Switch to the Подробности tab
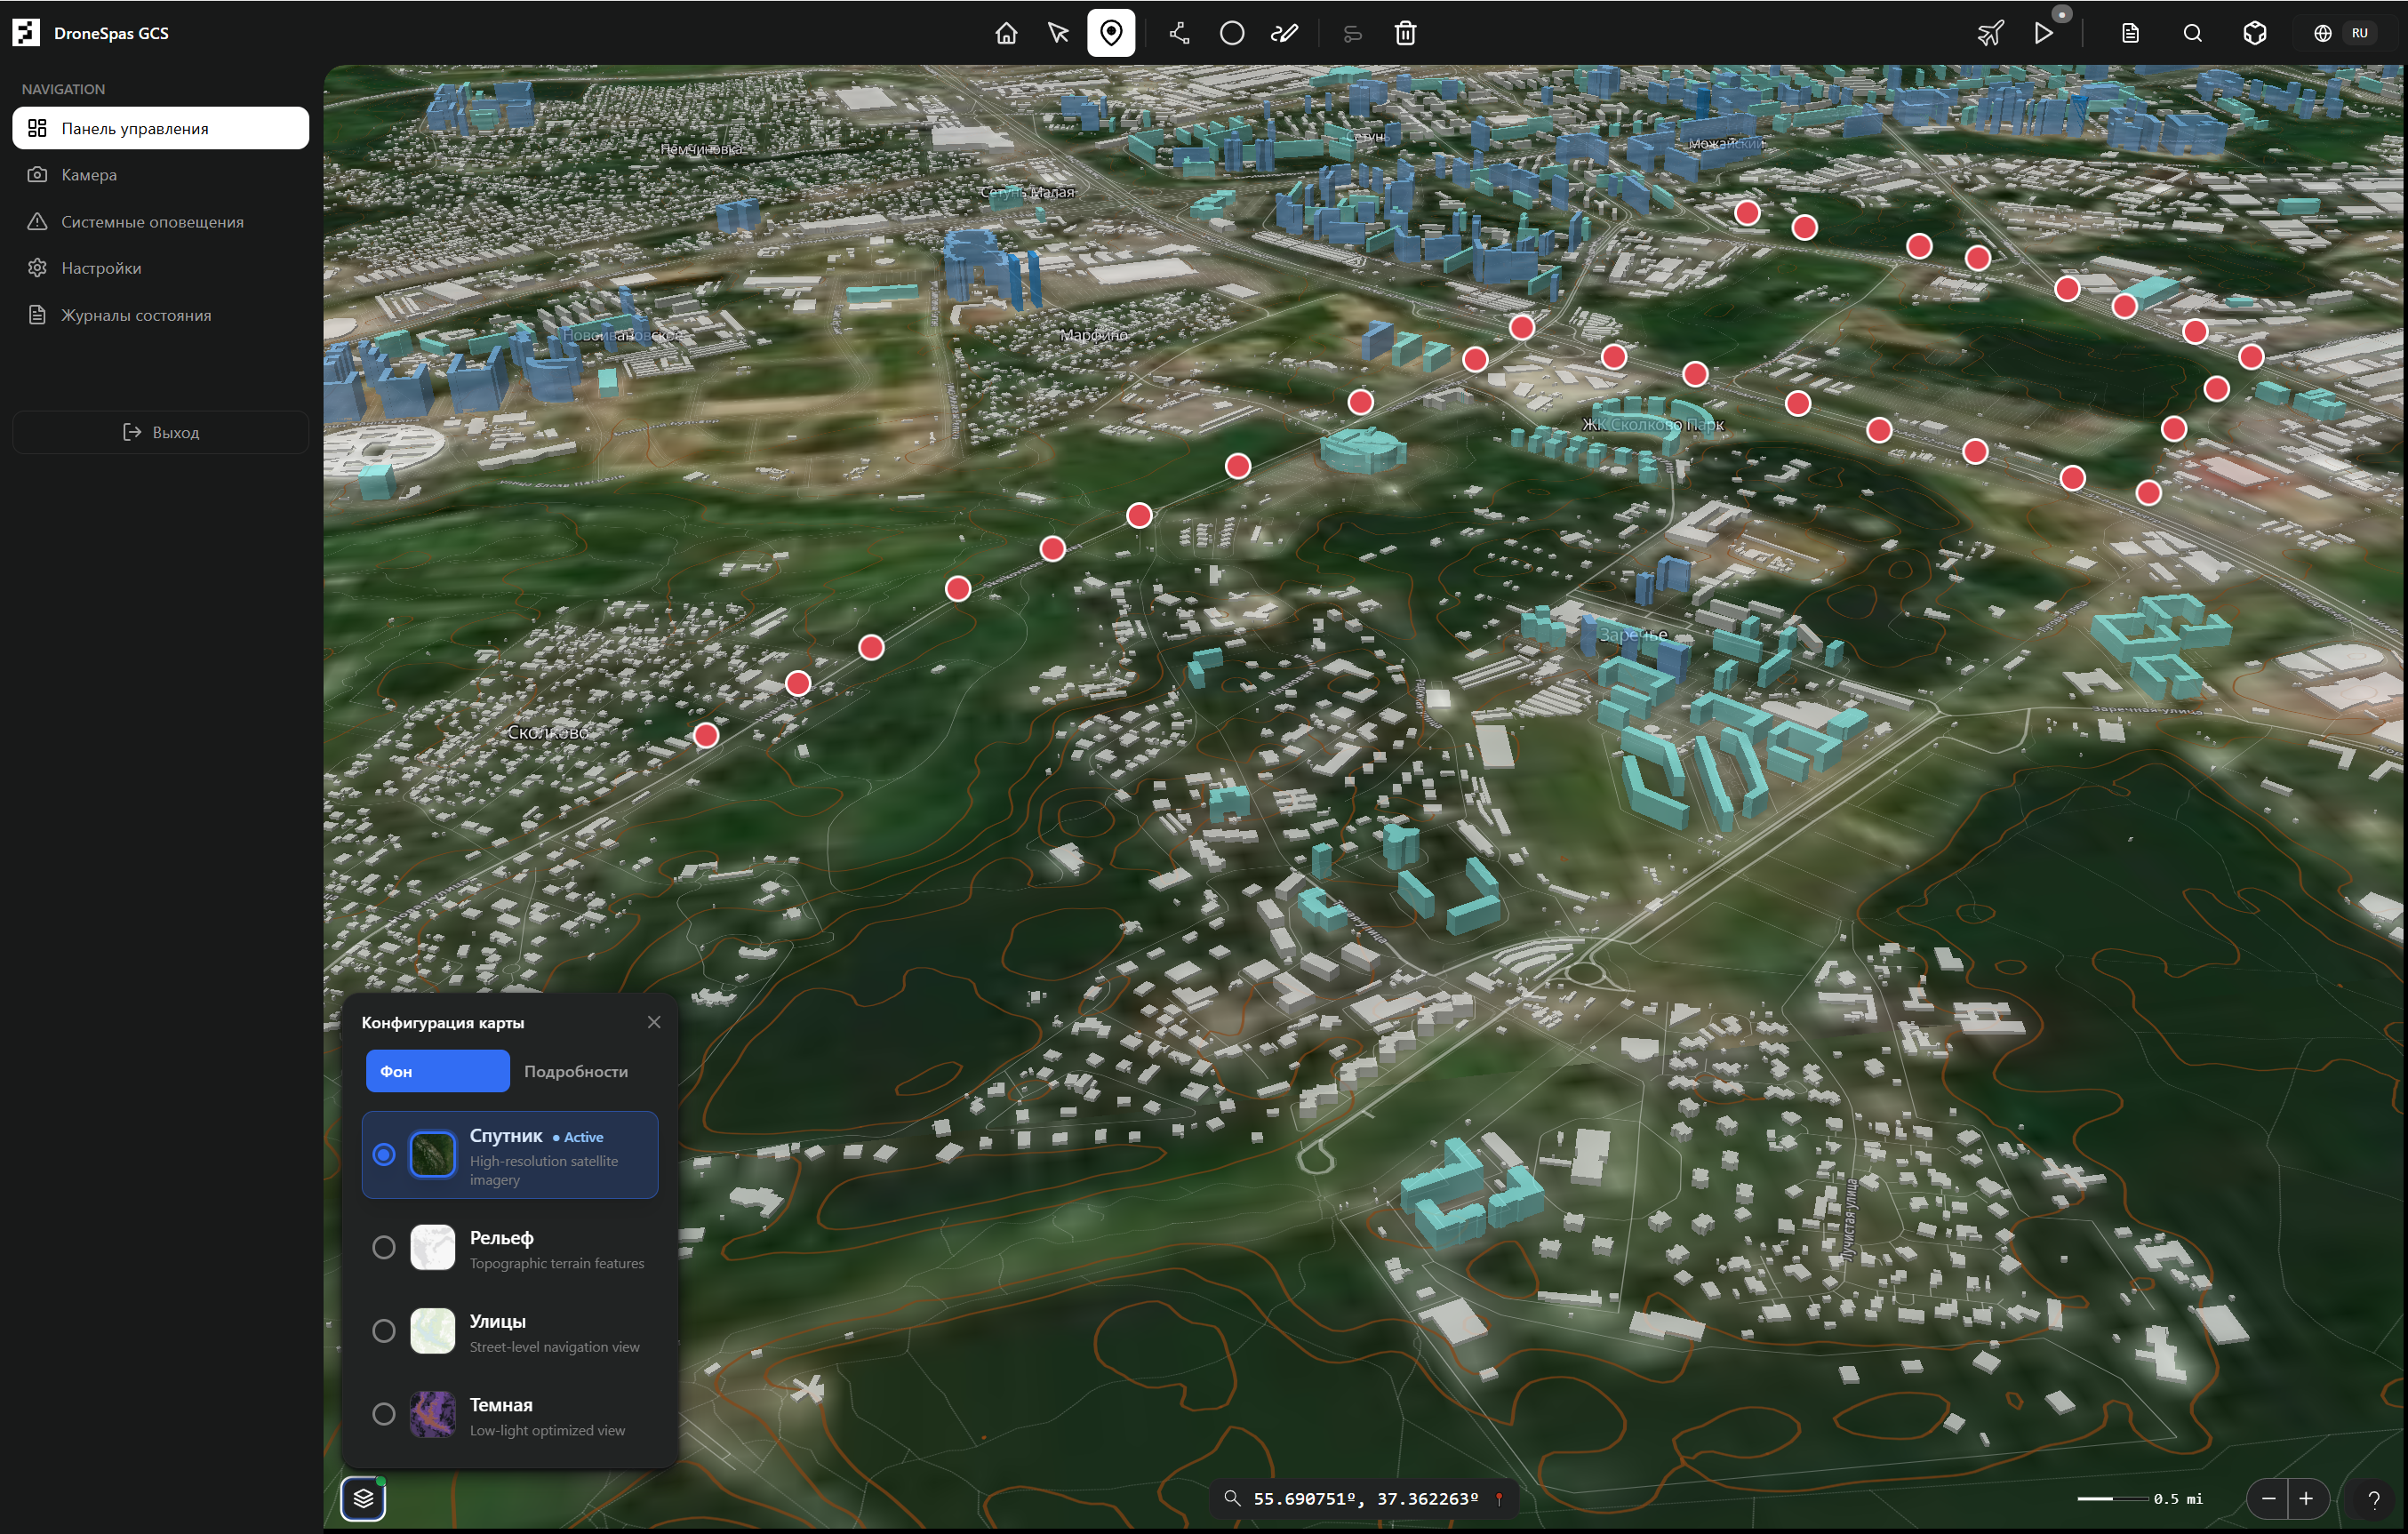 576,1071
